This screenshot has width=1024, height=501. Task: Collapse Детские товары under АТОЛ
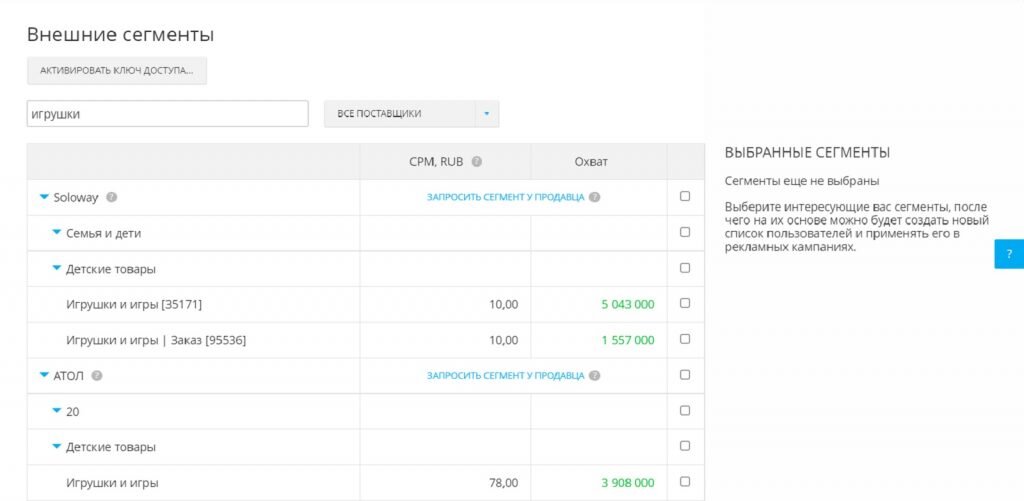(56, 447)
